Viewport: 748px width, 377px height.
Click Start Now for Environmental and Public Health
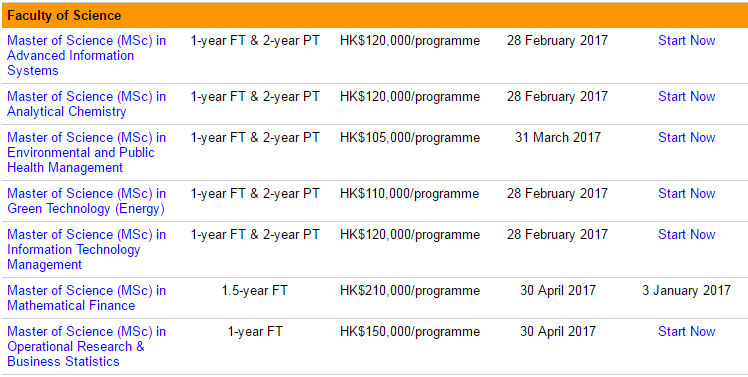(686, 137)
